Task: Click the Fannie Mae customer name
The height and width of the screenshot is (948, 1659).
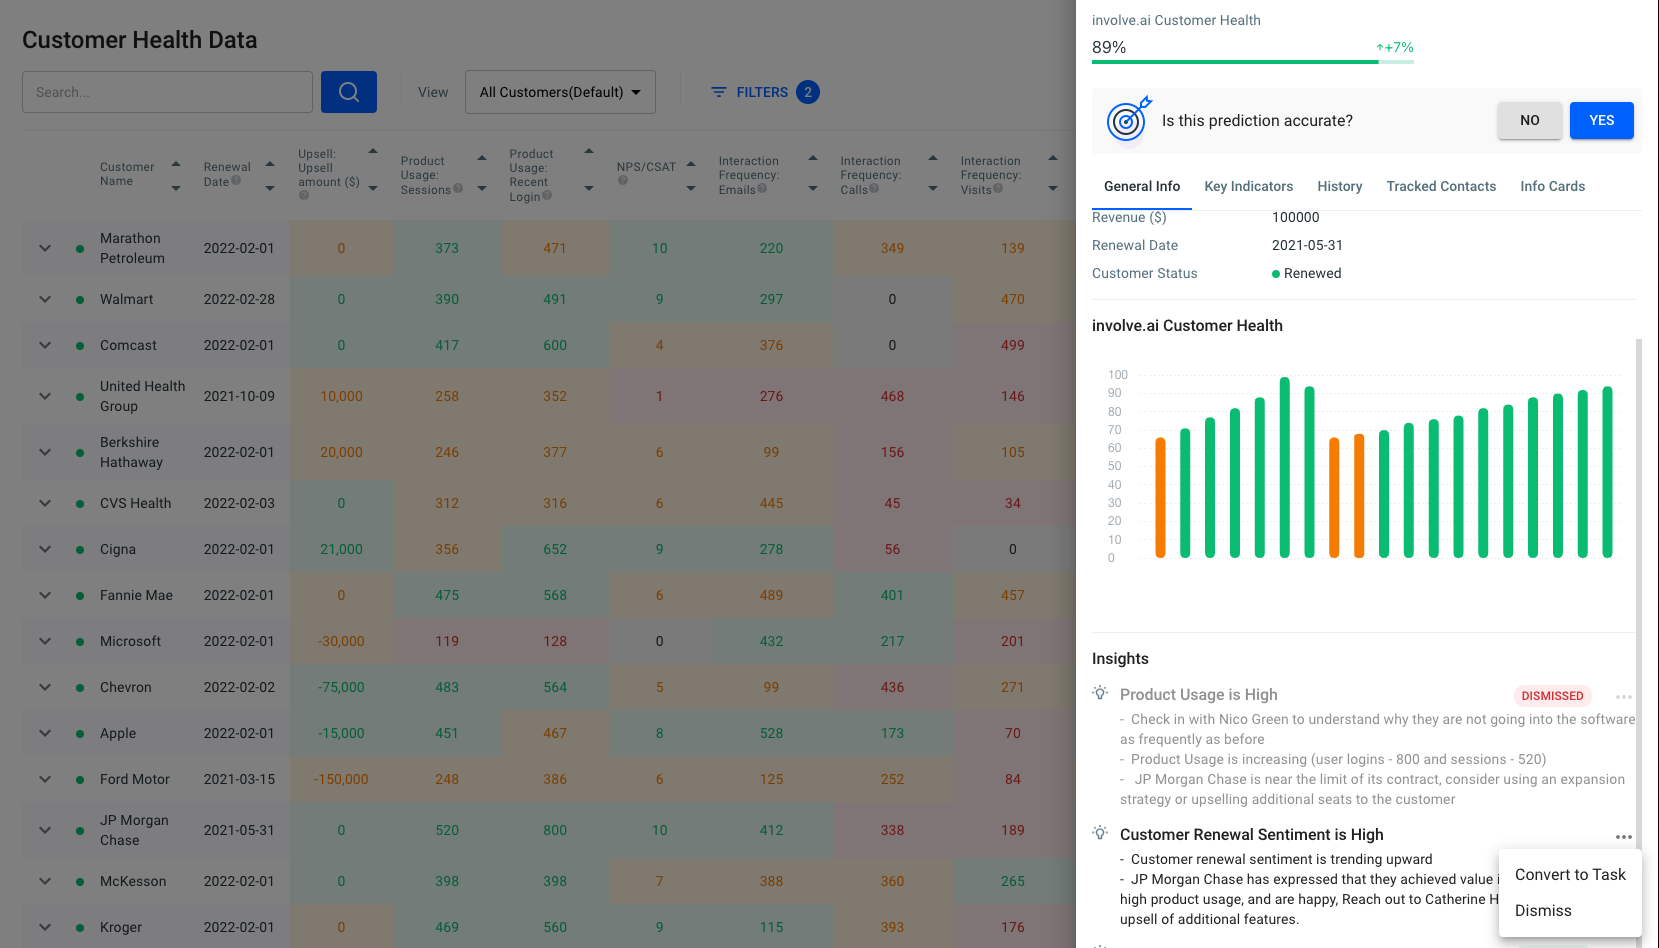Action: coord(136,595)
